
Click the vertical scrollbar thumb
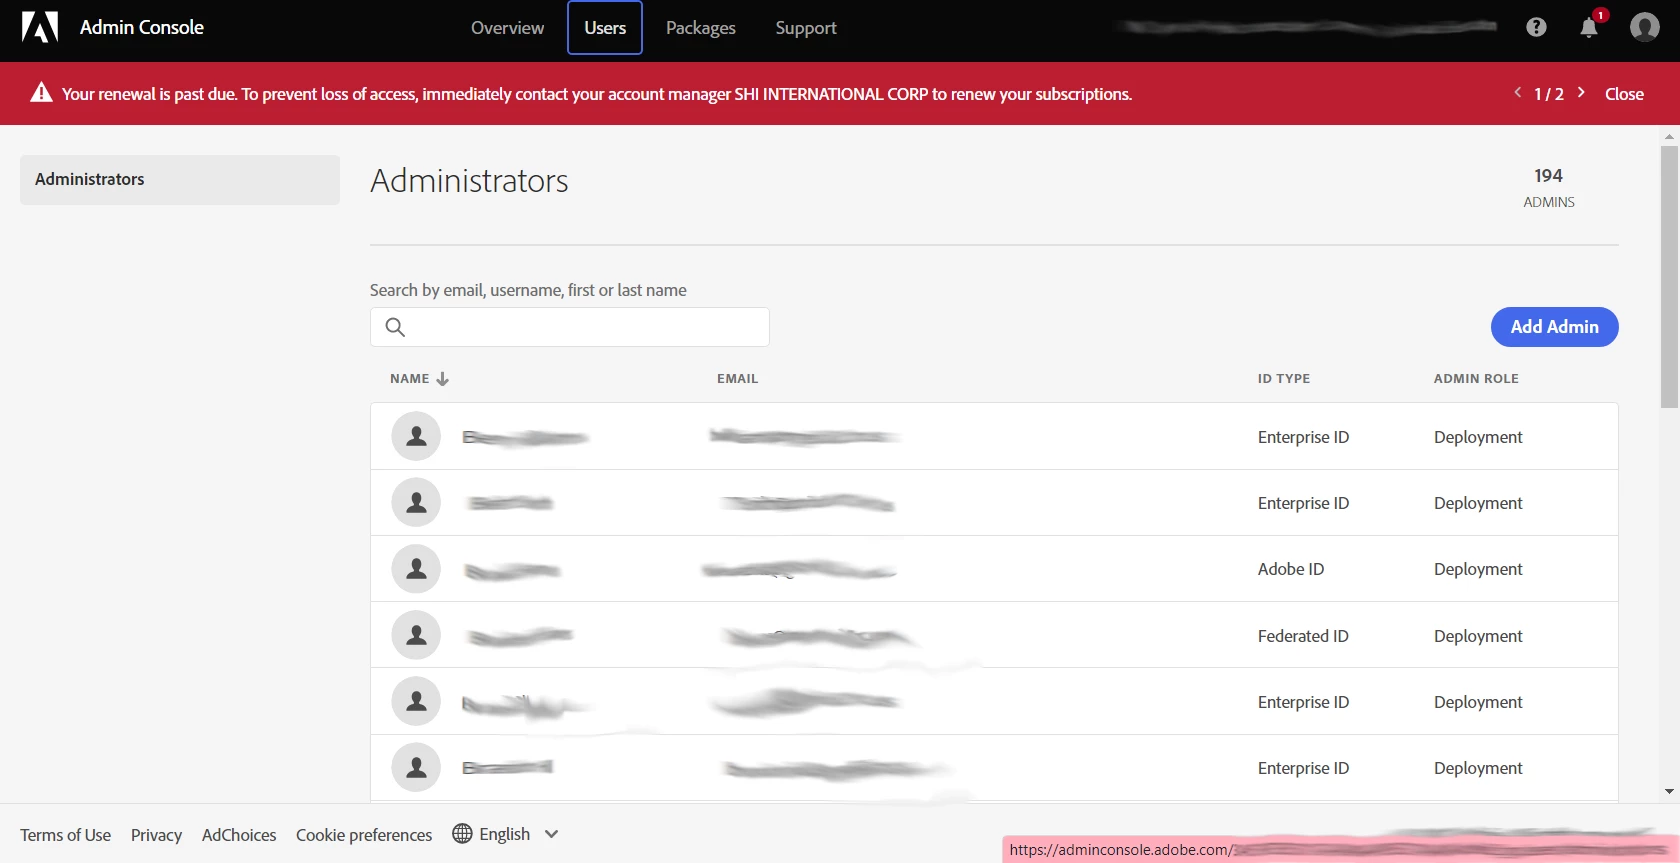(1669, 277)
